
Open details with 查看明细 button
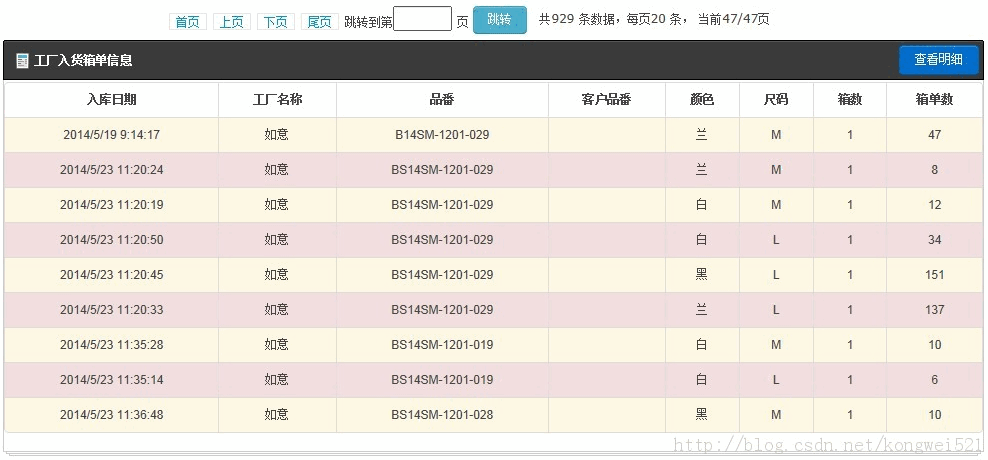click(x=938, y=60)
